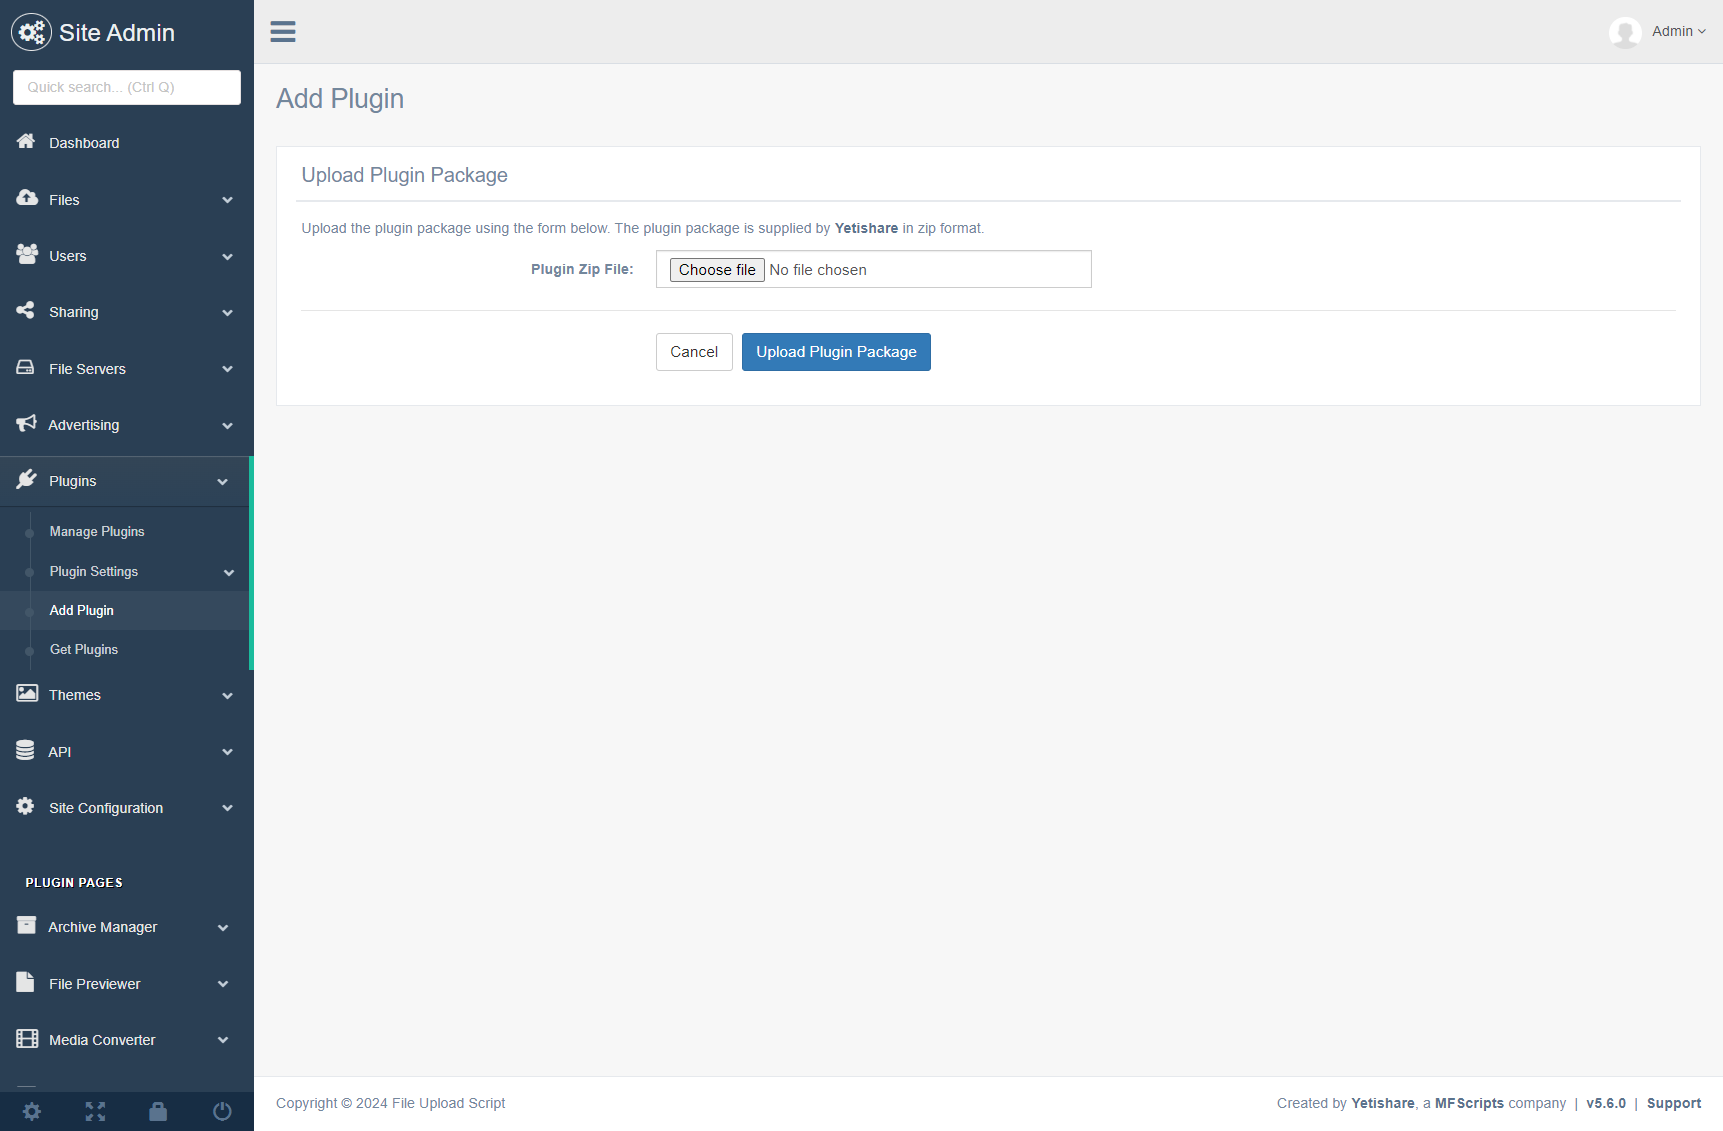This screenshot has height=1131, width=1723.
Task: Click the fullscreen expand icon in bottom bar
Action: pos(95,1111)
